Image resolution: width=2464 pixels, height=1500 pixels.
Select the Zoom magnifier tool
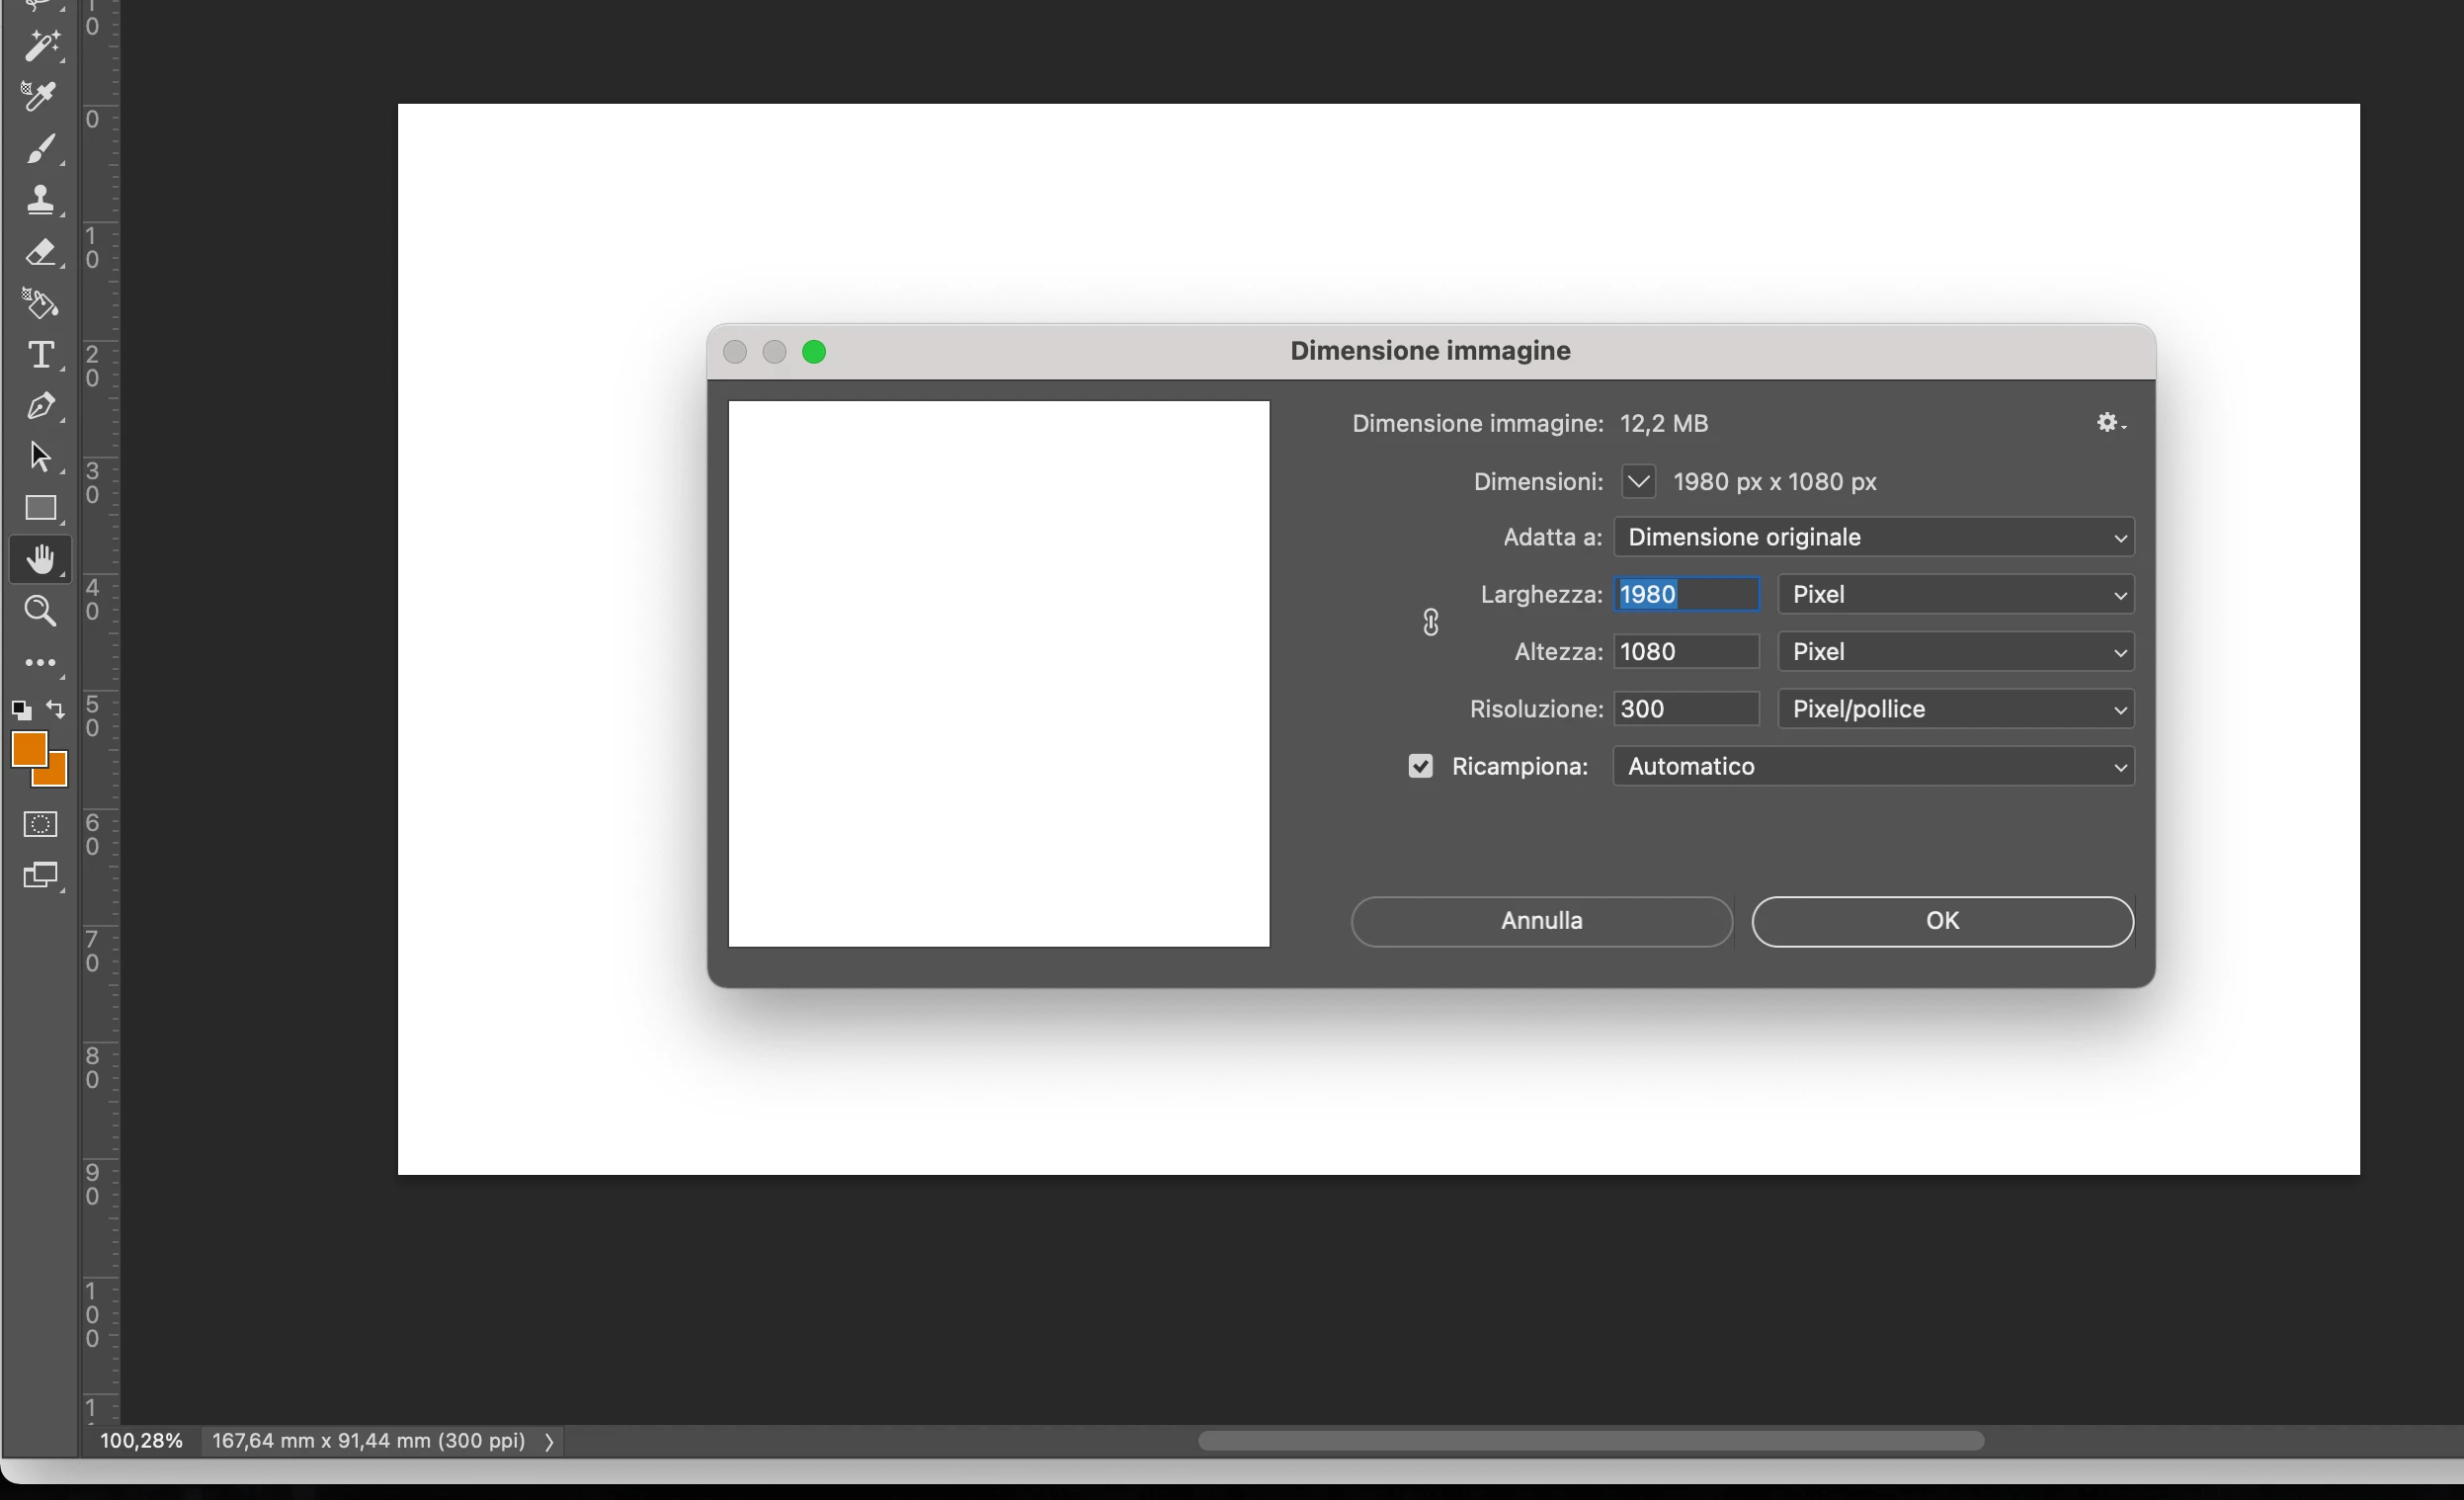point(40,611)
